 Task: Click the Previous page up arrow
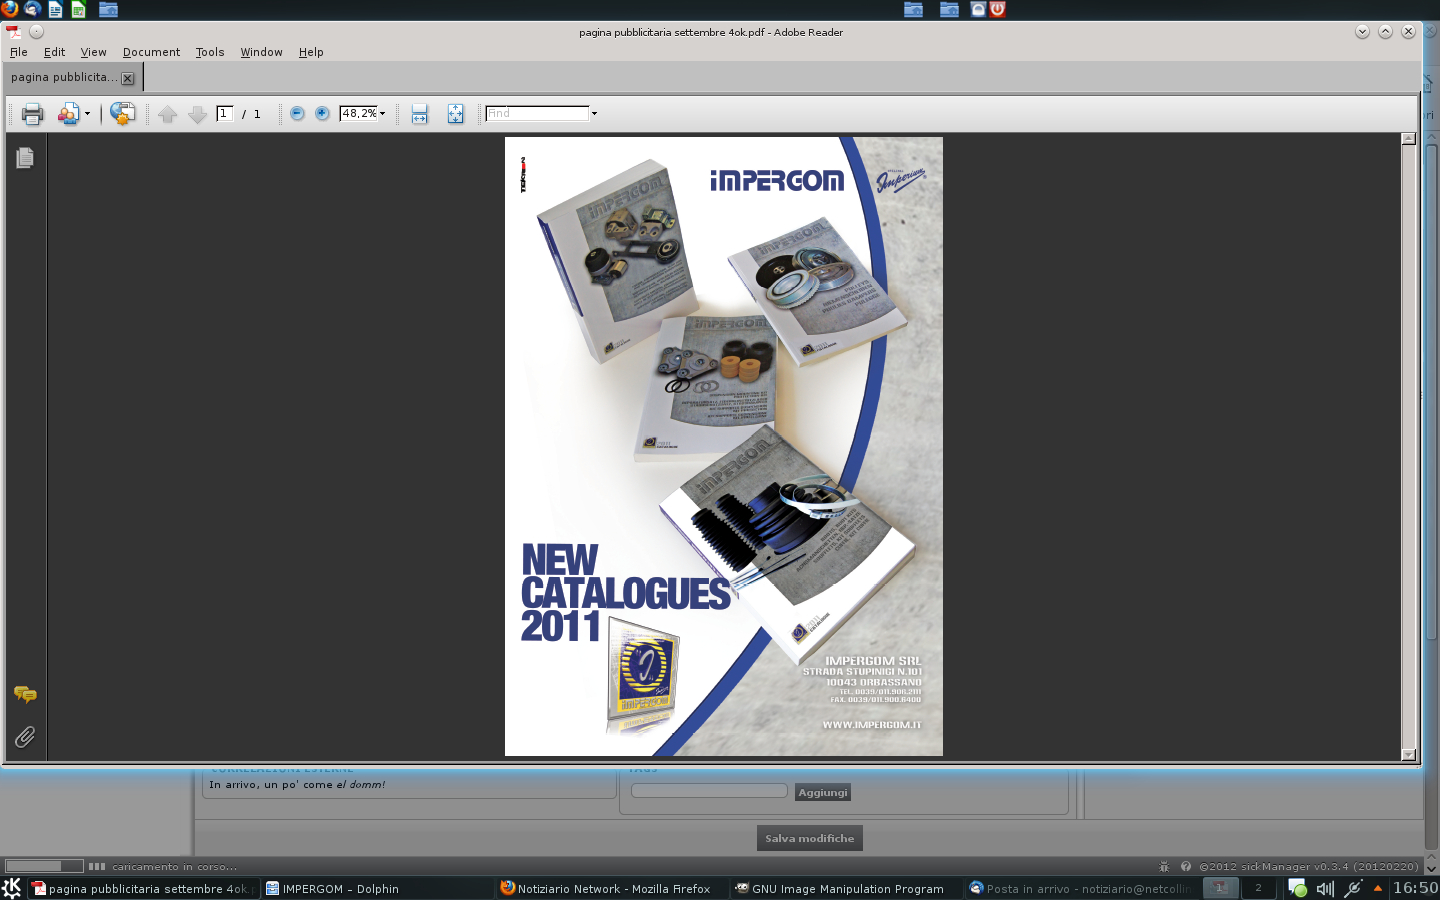tap(168, 114)
